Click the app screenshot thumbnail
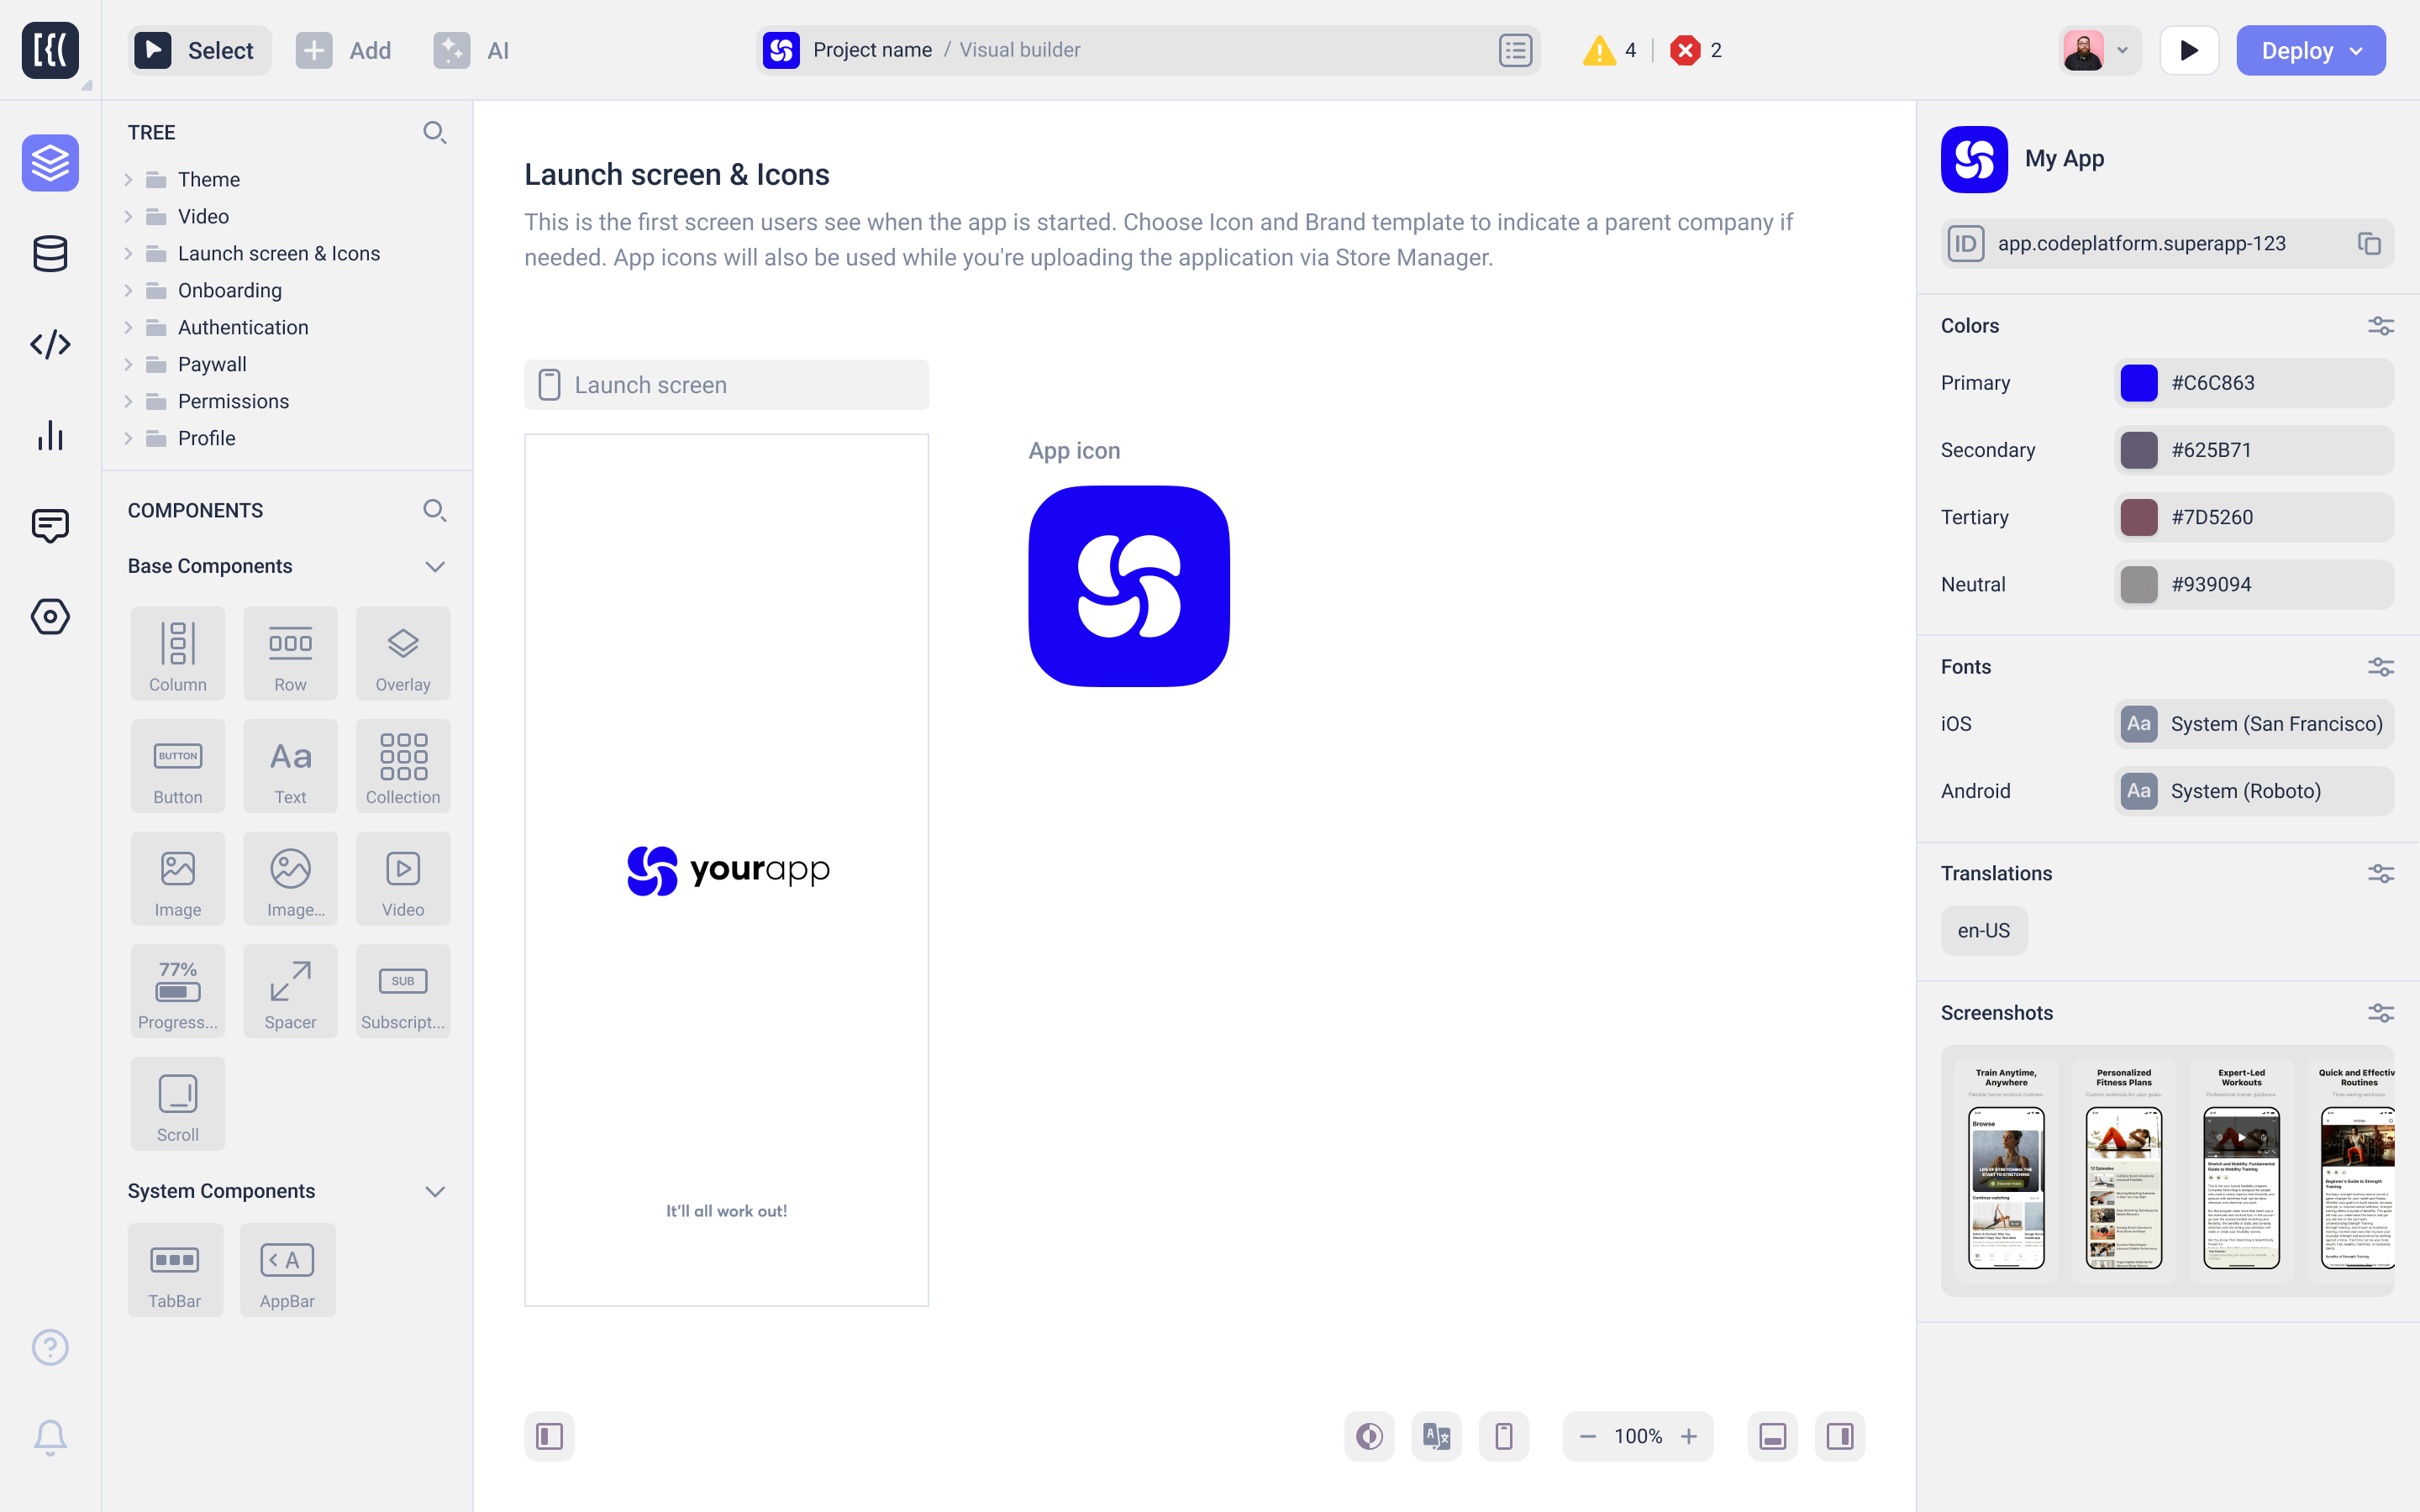The height and width of the screenshot is (1512, 2420). click(x=2007, y=1171)
